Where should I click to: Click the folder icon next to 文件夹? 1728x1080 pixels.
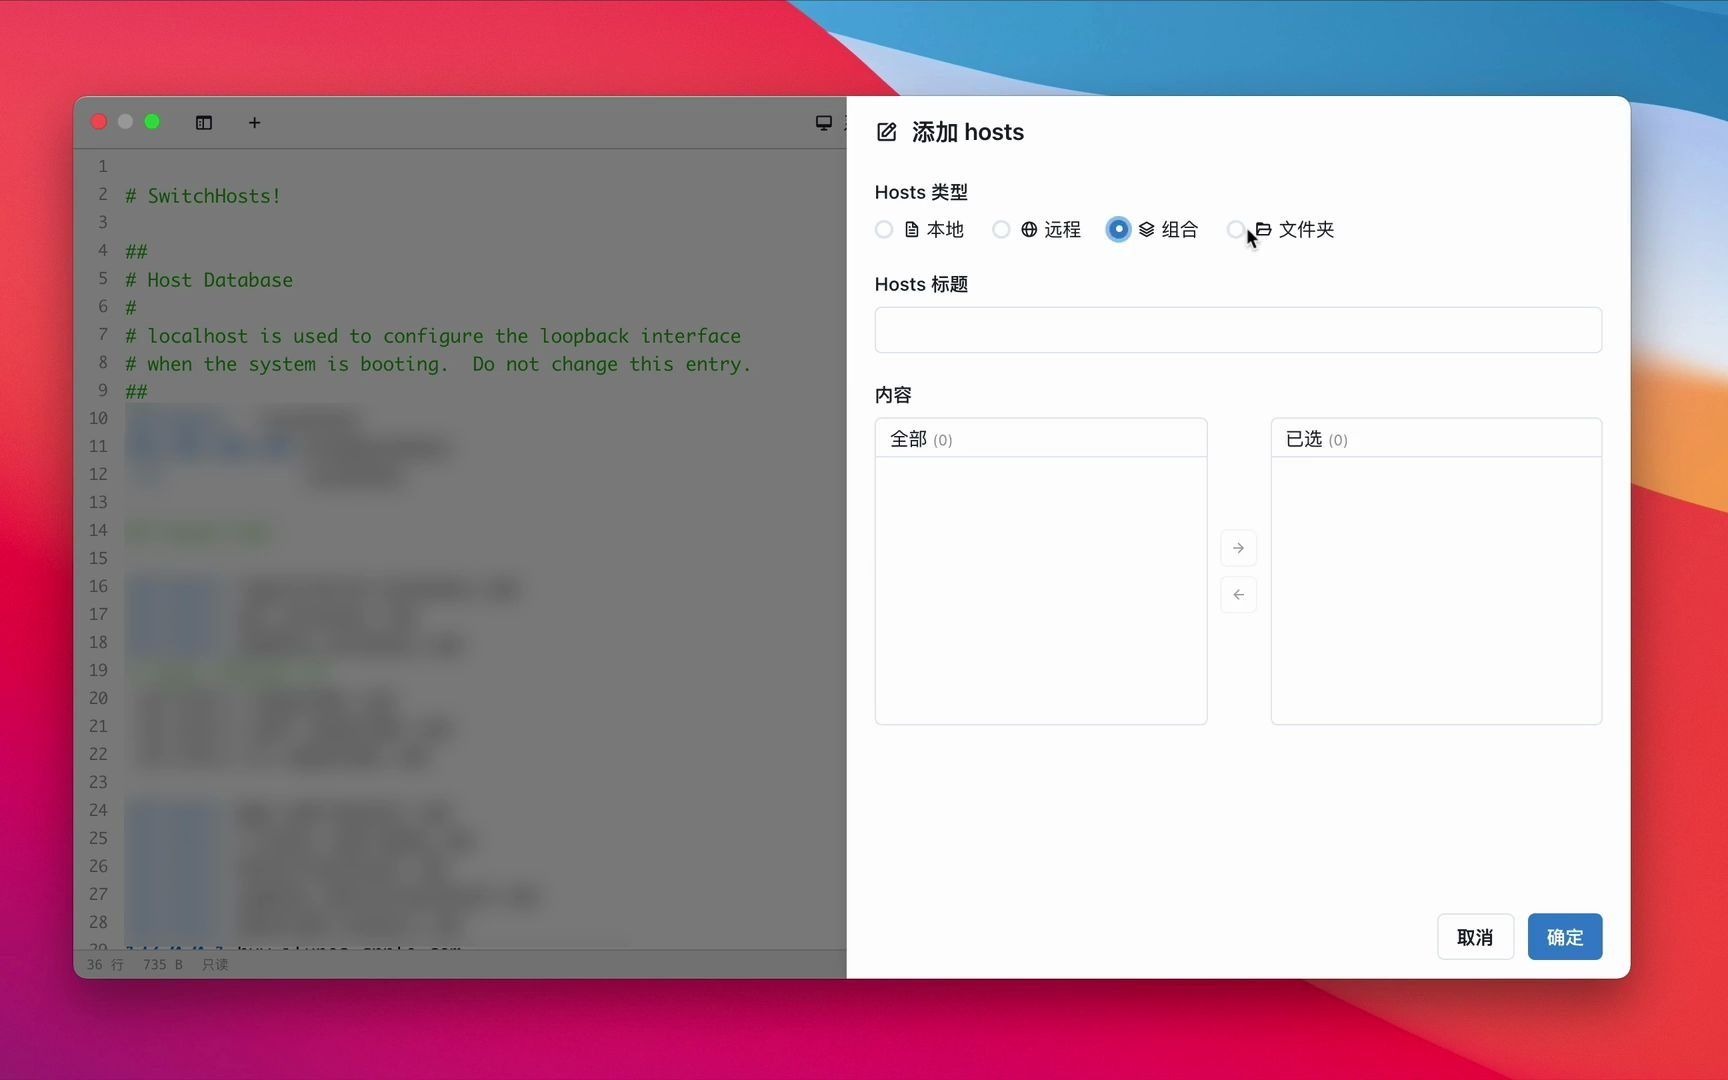click(1264, 230)
